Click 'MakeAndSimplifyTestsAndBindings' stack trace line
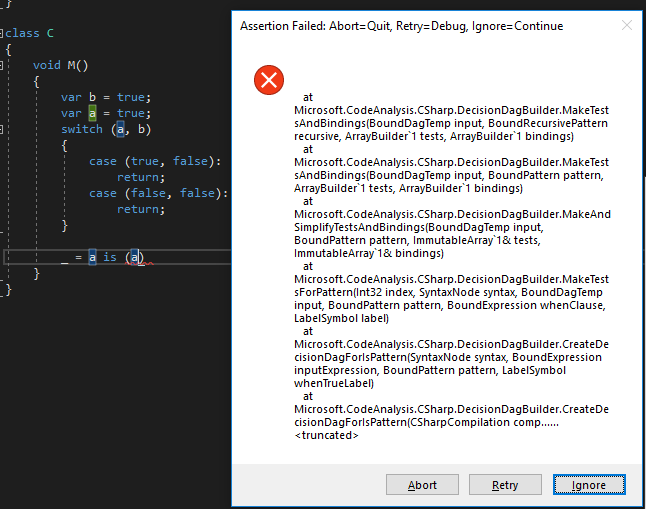The image size is (646, 509). click(x=452, y=234)
